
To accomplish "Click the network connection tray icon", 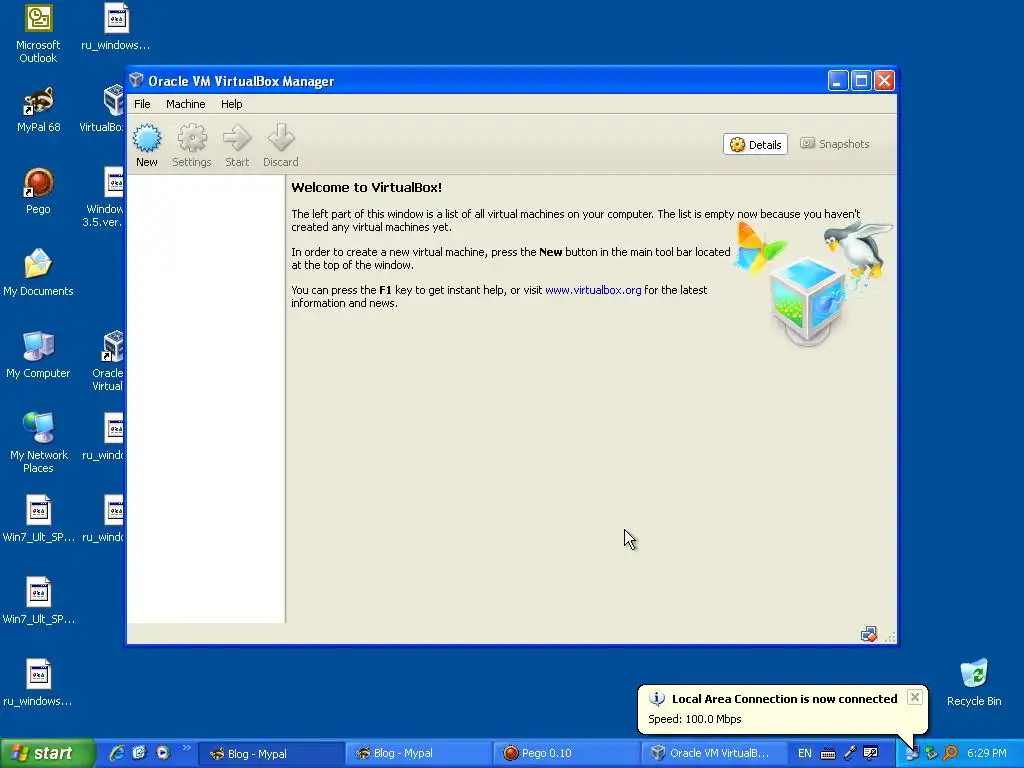I will point(912,754).
